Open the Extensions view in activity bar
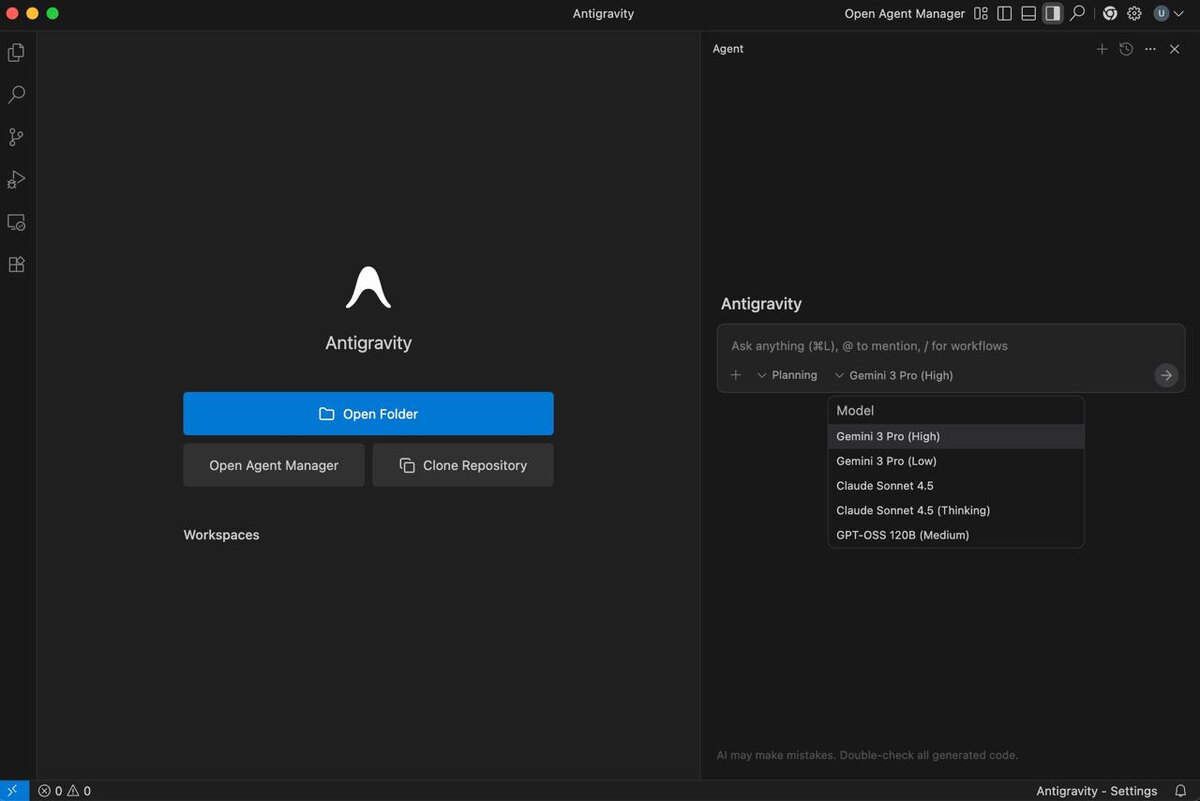1200x801 pixels. point(16,265)
